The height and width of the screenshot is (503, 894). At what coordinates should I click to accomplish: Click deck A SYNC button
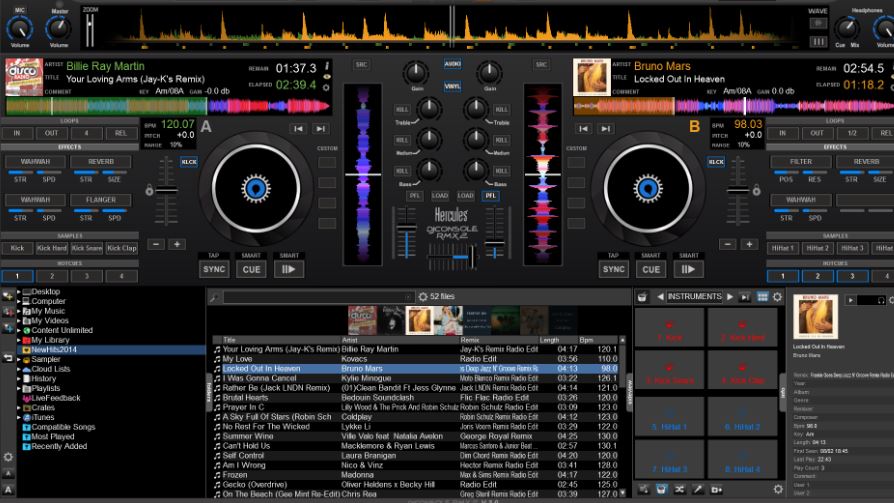(214, 269)
